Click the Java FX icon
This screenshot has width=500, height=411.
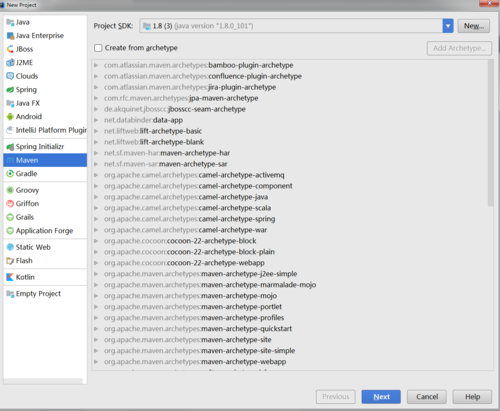10,103
